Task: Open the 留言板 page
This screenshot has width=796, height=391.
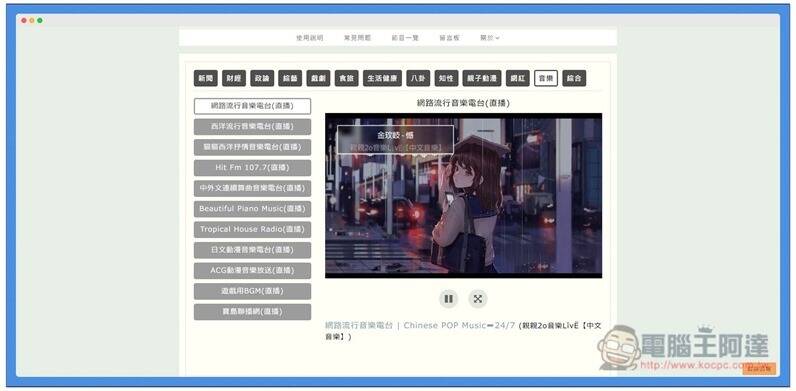Action: 450,38
